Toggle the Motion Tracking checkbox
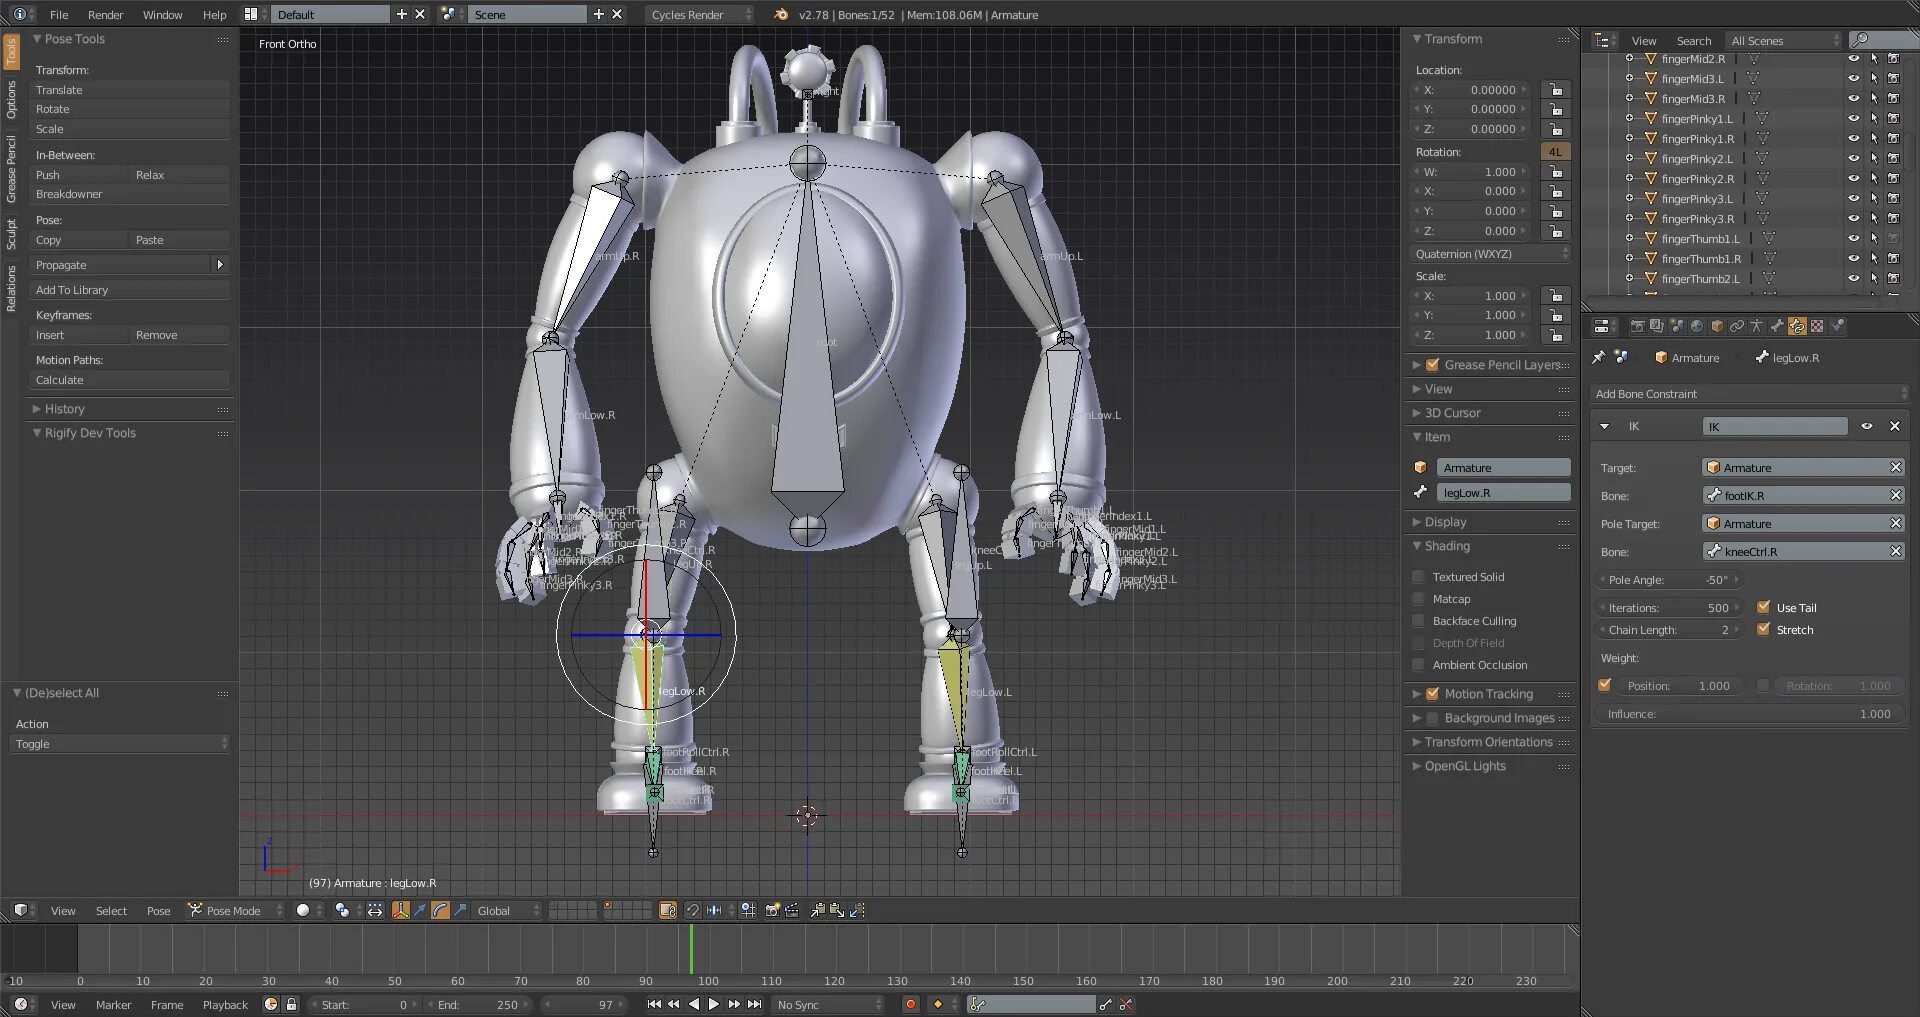 1432,693
